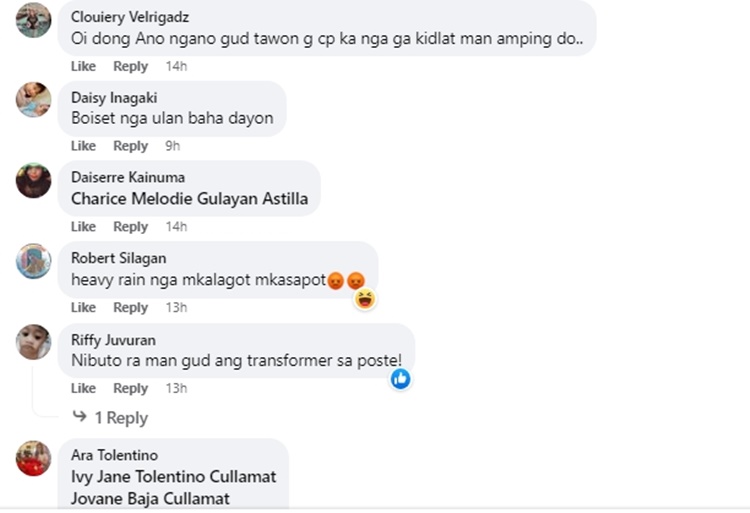750x513 pixels.
Task: Like Daisy Inagaki's comment
Action: 83,146
